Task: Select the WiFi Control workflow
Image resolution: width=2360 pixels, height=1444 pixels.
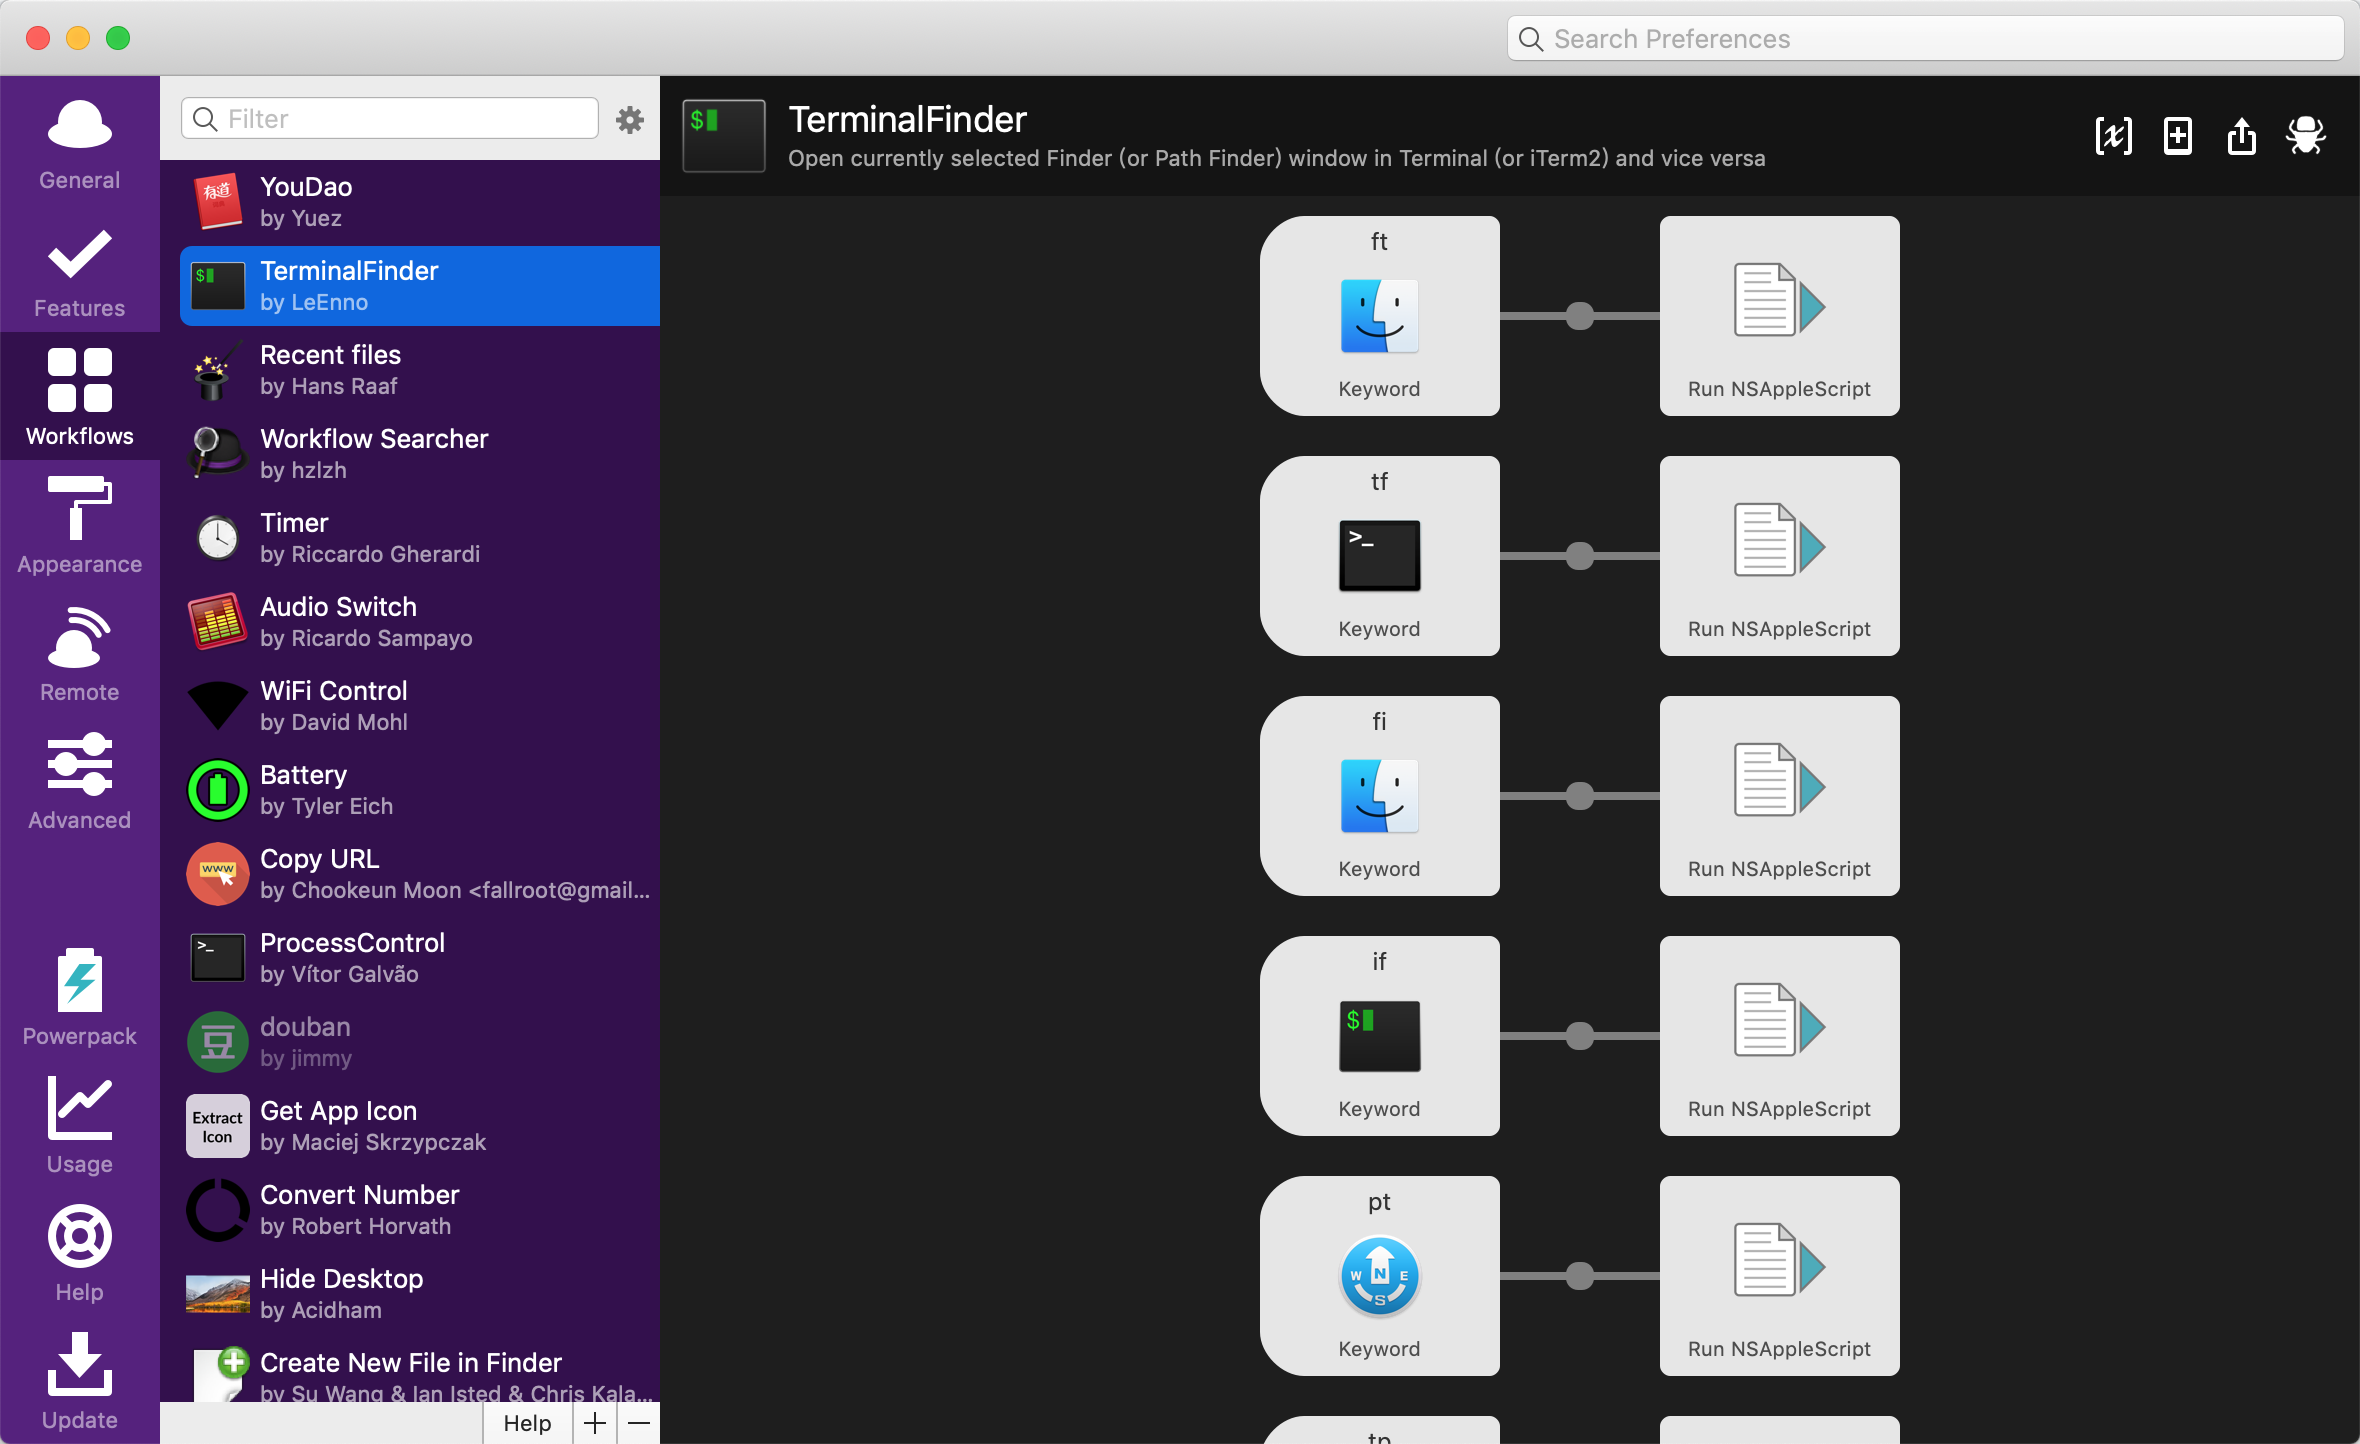Action: pyautogui.click(x=420, y=706)
